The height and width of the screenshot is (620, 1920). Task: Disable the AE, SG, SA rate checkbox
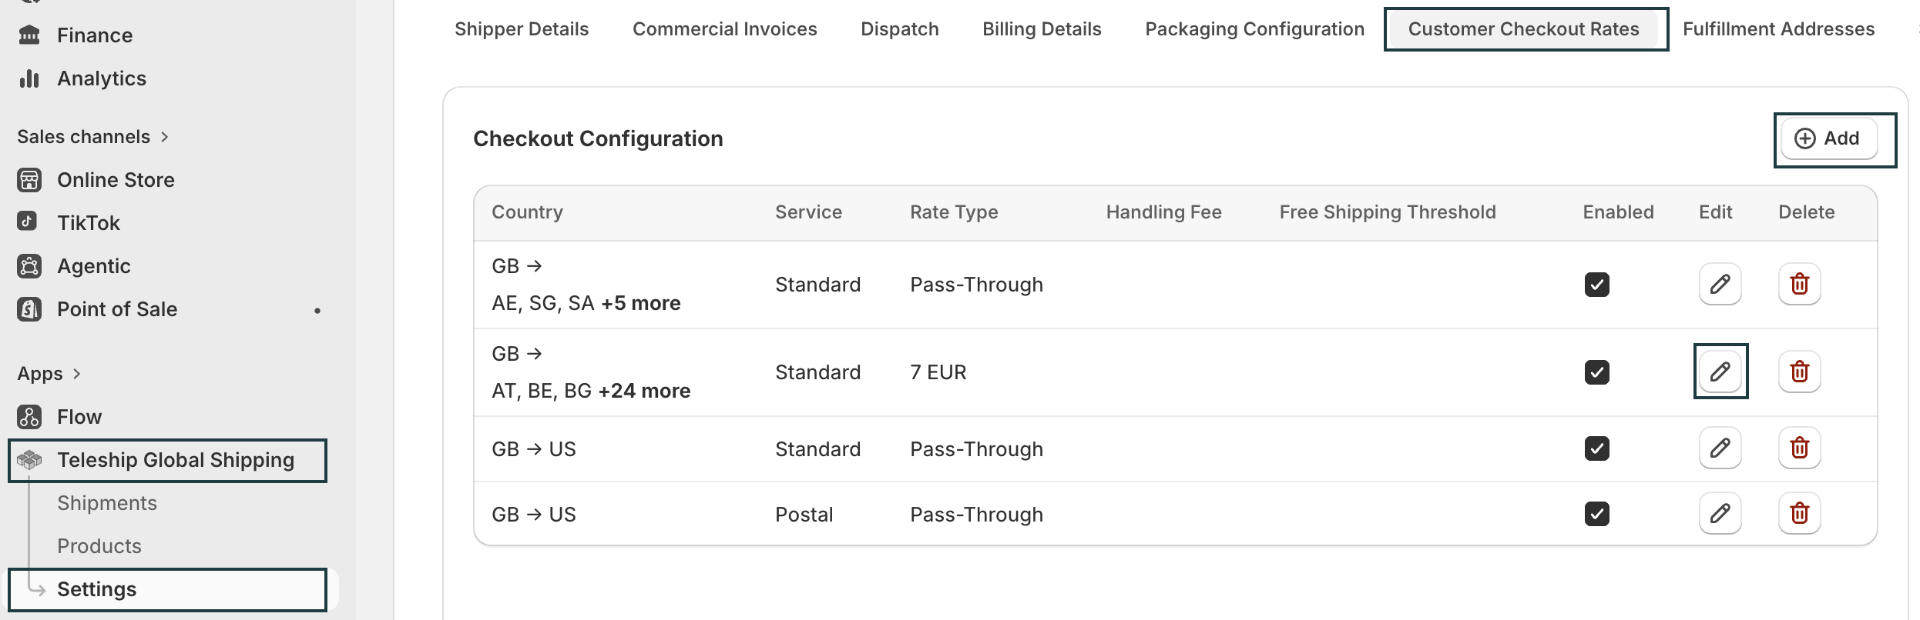click(x=1597, y=285)
